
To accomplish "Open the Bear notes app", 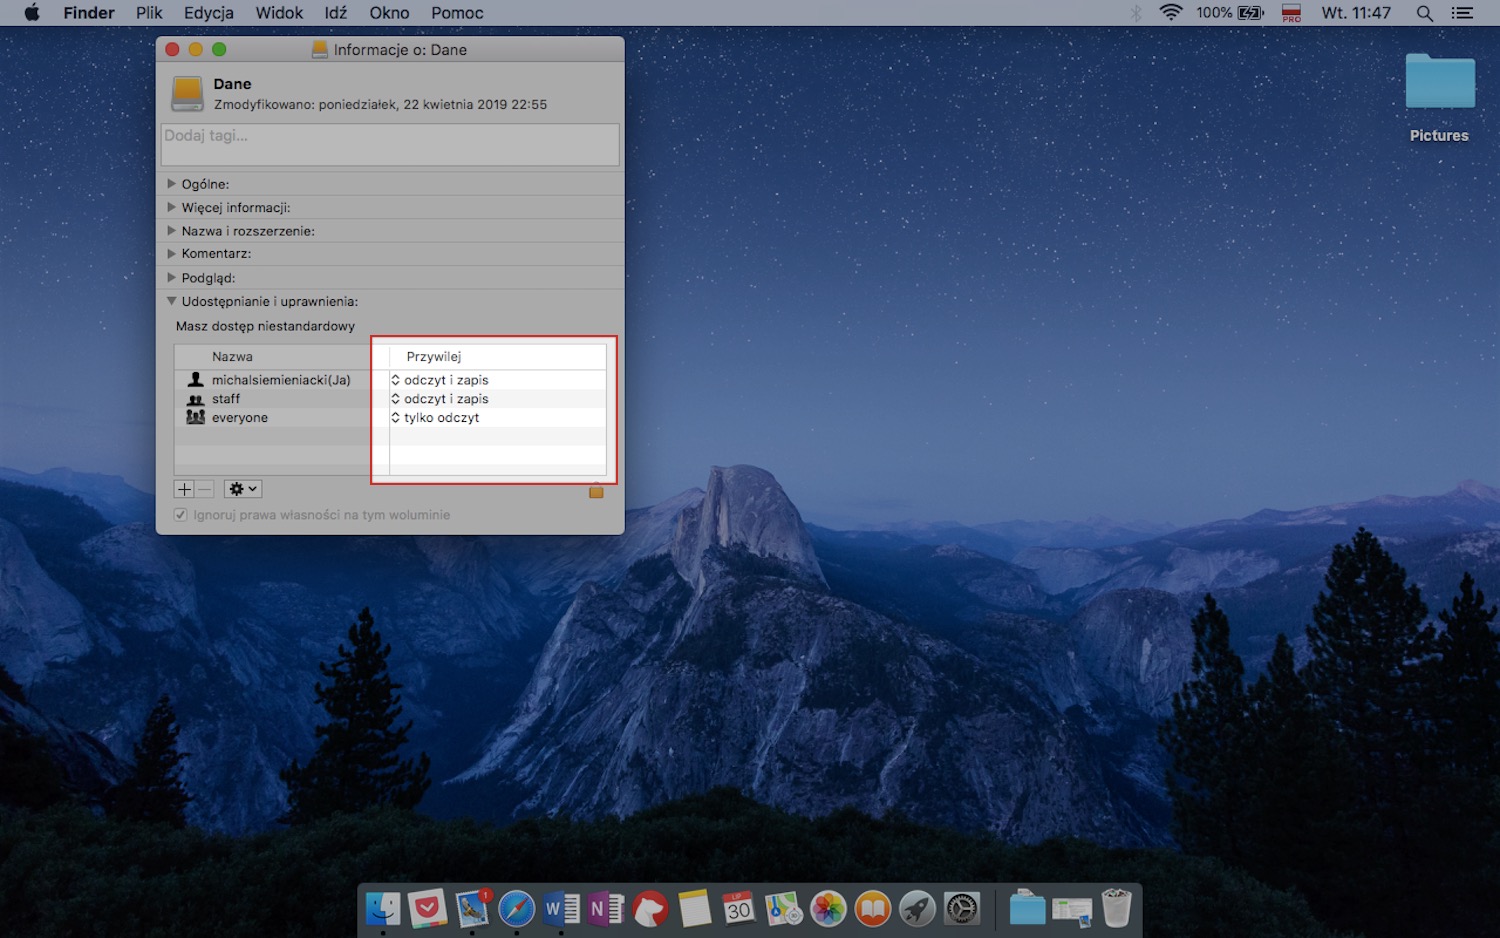I will [650, 909].
